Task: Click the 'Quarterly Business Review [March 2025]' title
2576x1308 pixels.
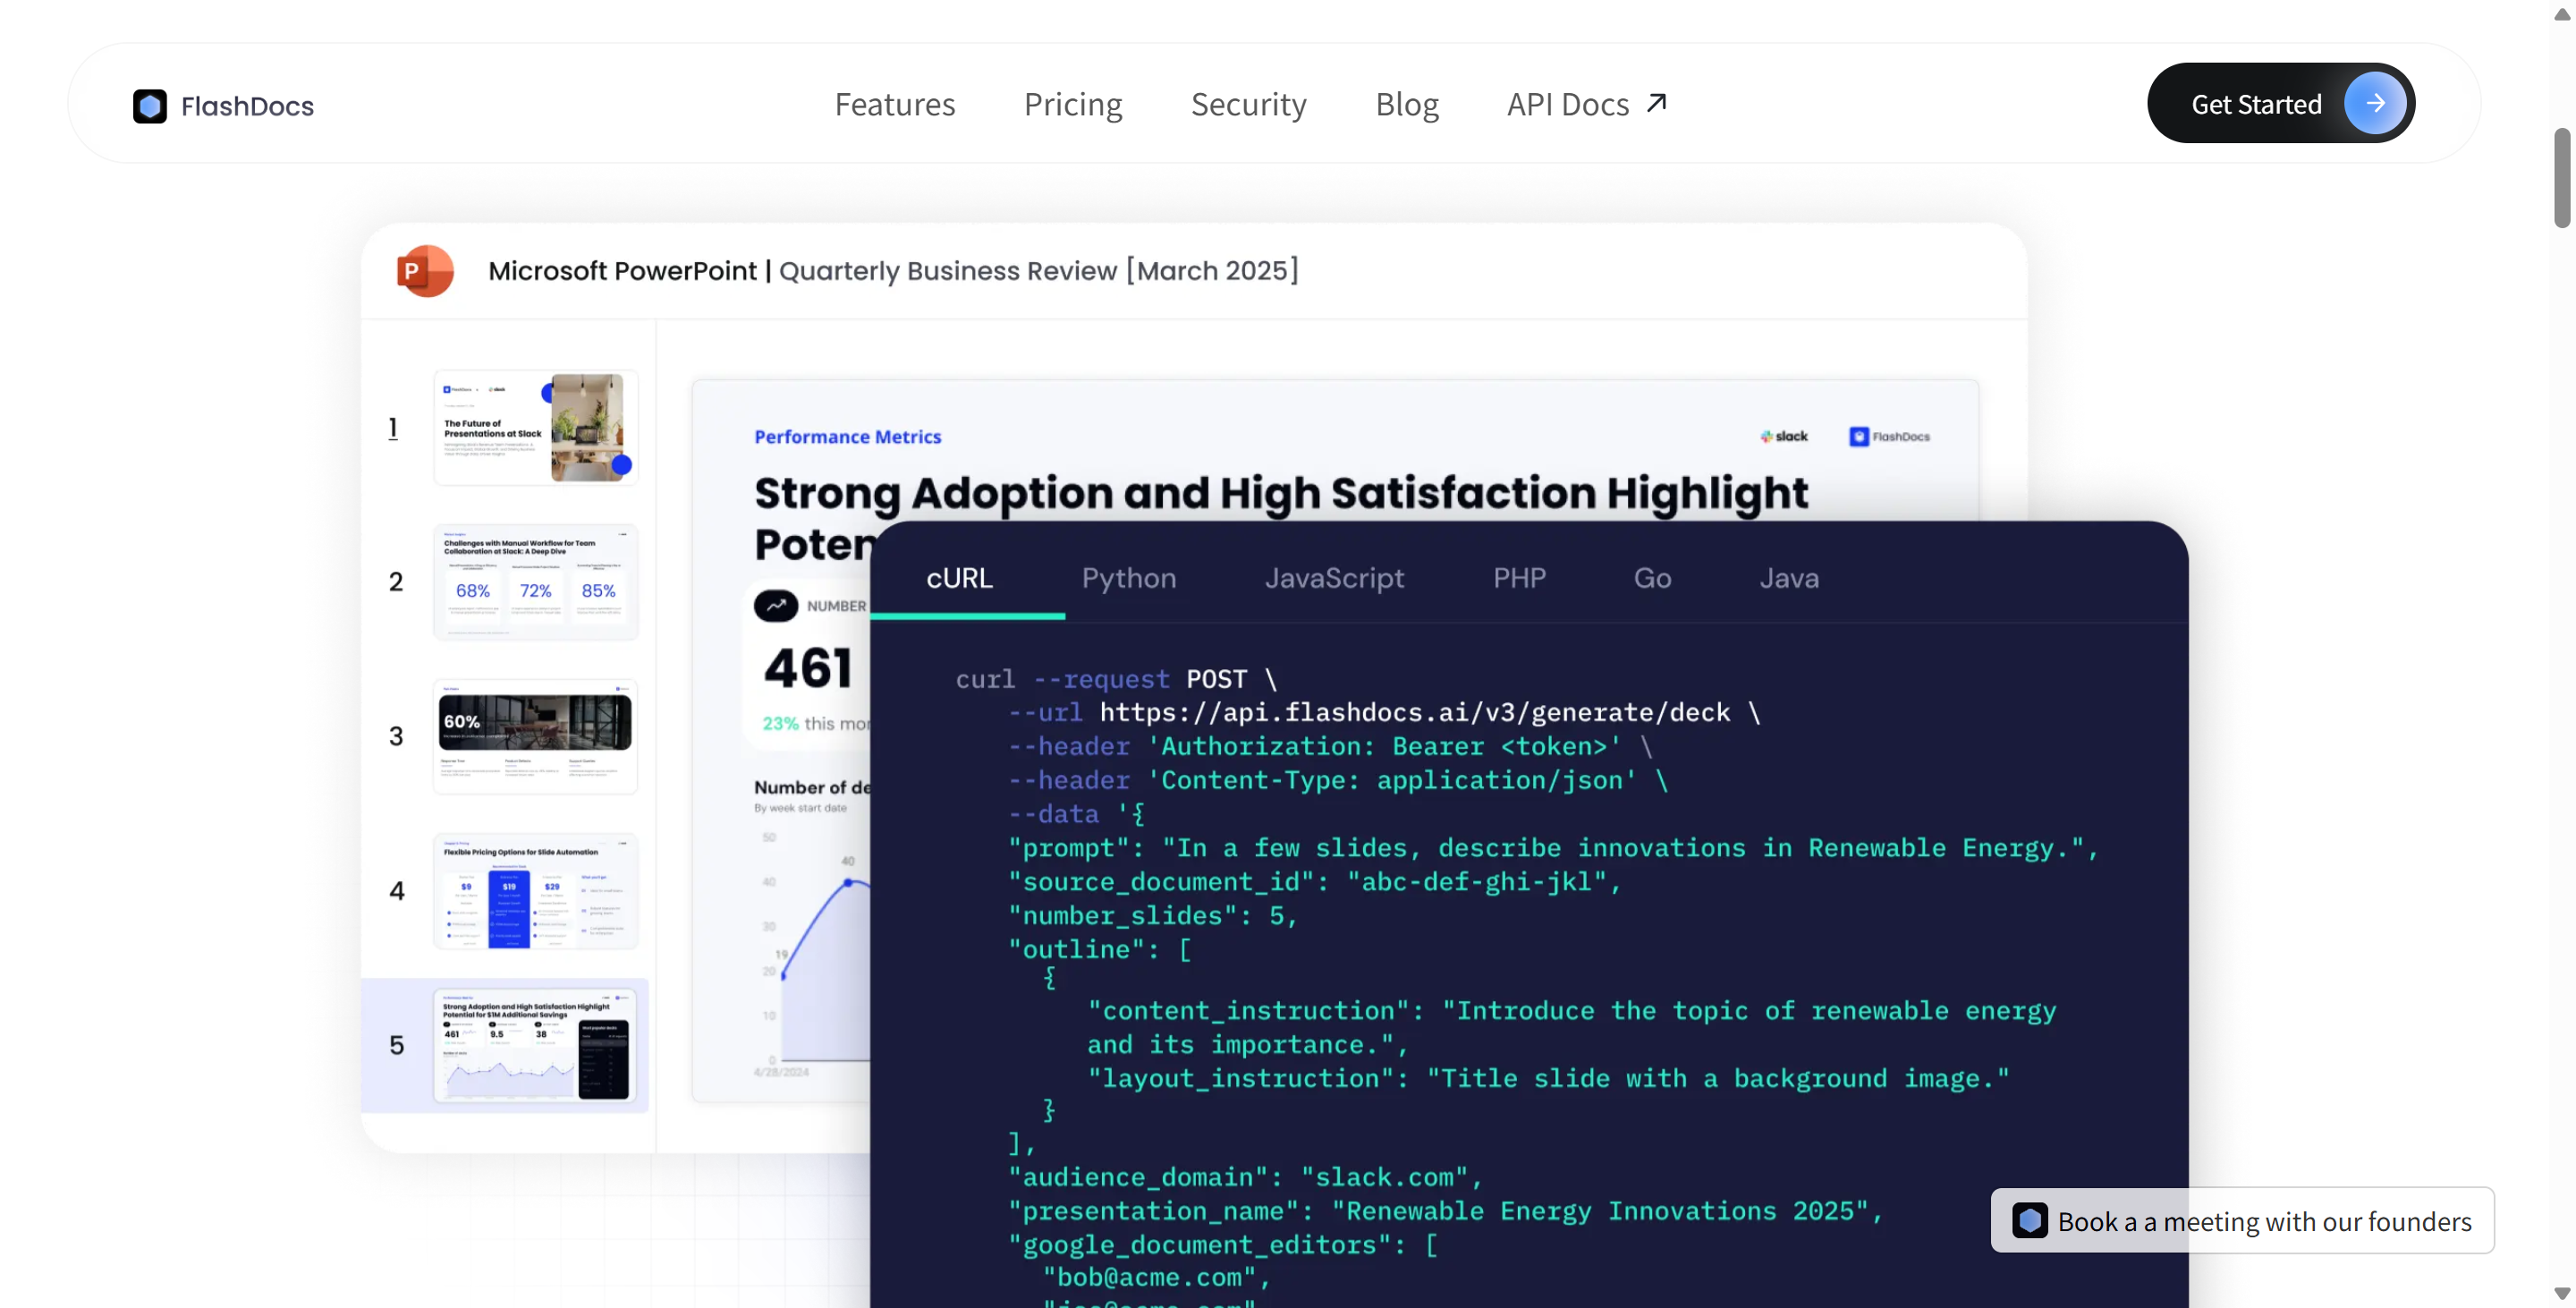Action: point(1038,271)
